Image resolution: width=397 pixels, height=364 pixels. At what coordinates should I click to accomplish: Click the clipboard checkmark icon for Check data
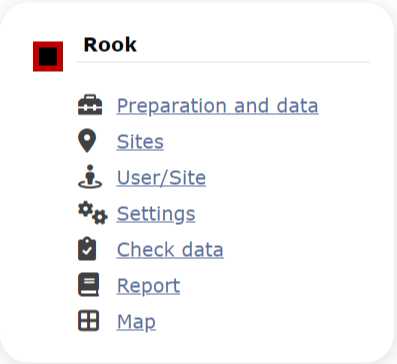pos(87,249)
